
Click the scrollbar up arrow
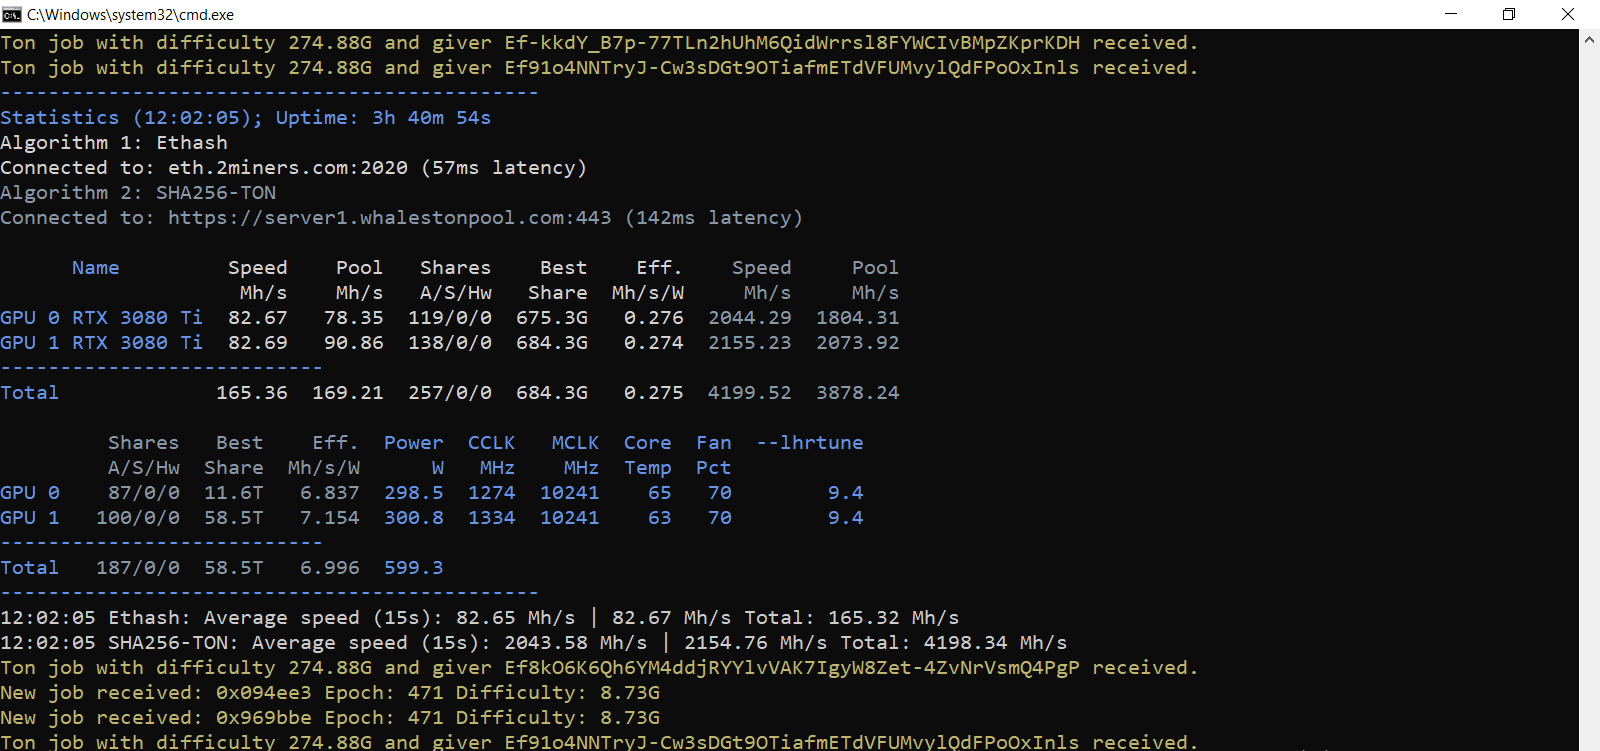pyautogui.click(x=1589, y=40)
